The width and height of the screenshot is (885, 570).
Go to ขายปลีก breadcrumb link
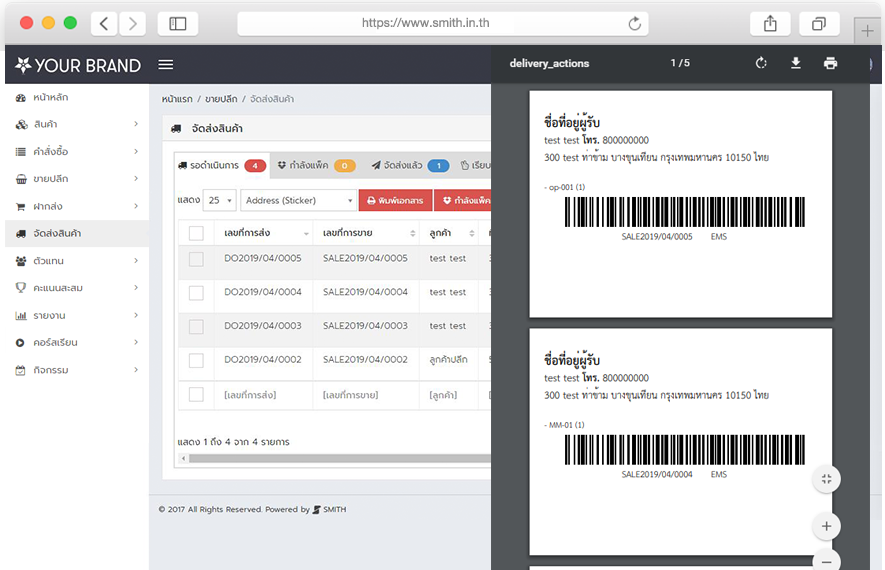click(221, 99)
